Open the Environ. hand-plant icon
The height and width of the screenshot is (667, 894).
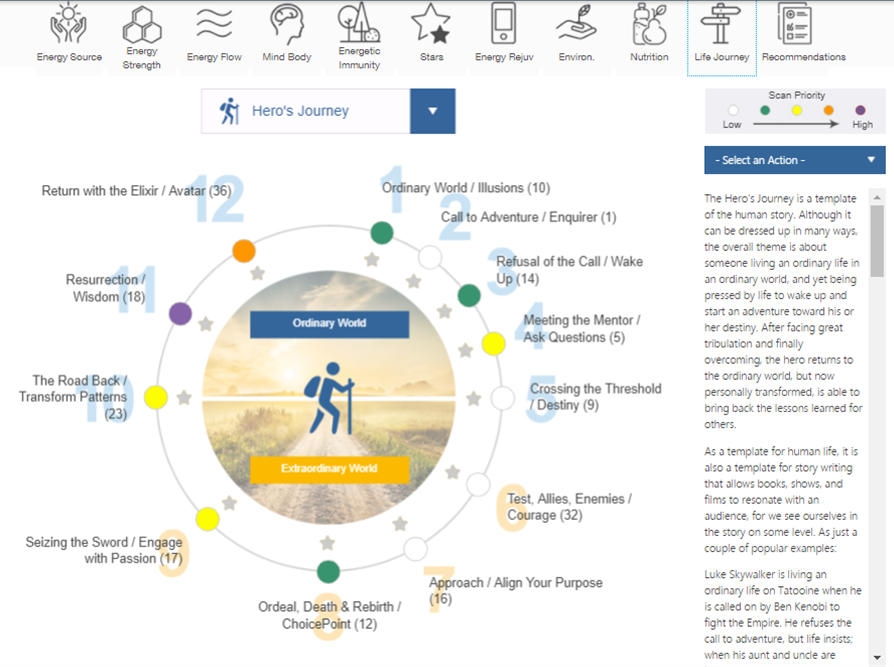576,23
